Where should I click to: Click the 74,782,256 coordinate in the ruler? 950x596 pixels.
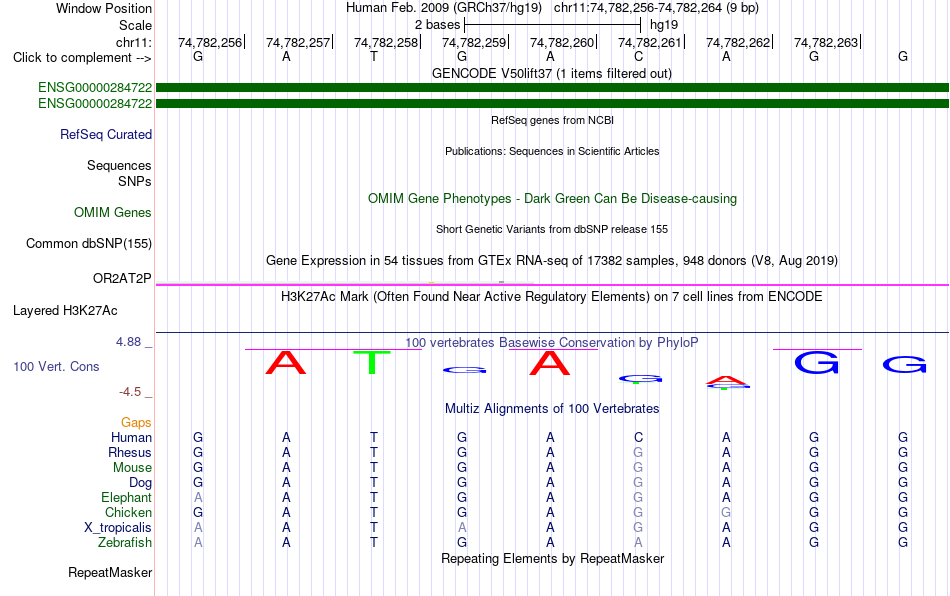pos(210,42)
